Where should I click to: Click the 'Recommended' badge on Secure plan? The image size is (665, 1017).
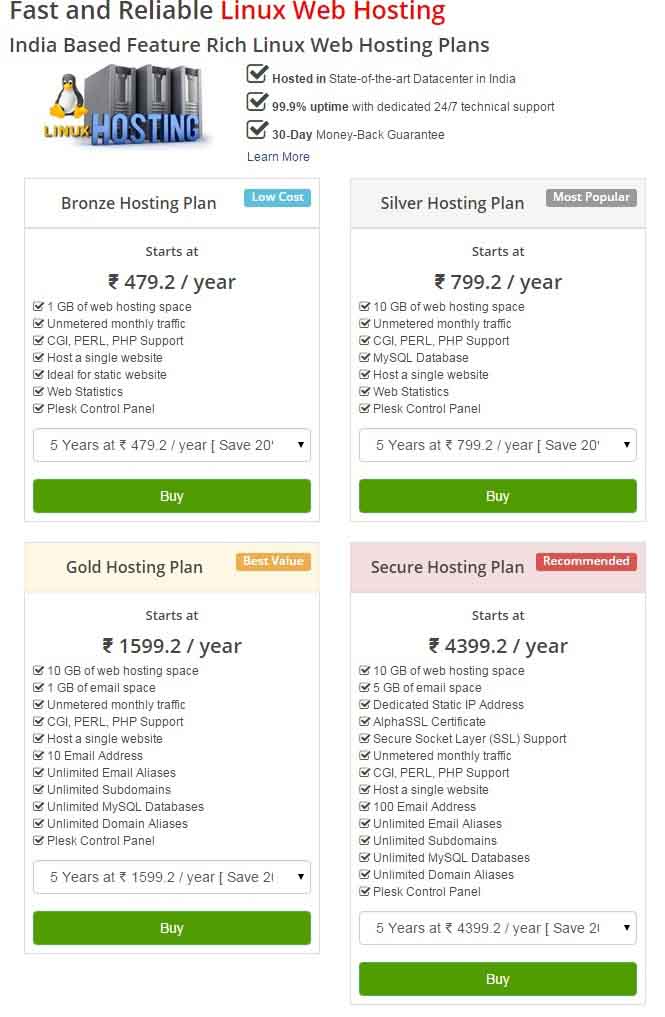click(x=585, y=561)
